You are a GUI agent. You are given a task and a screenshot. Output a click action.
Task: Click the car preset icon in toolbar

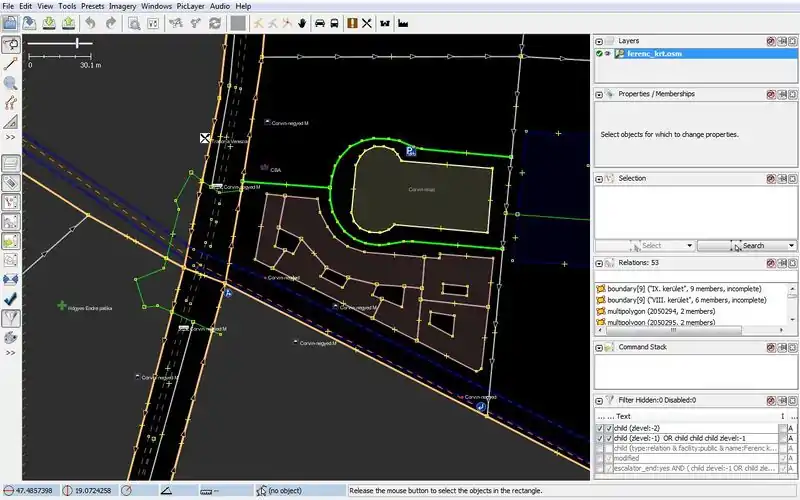click(x=320, y=22)
